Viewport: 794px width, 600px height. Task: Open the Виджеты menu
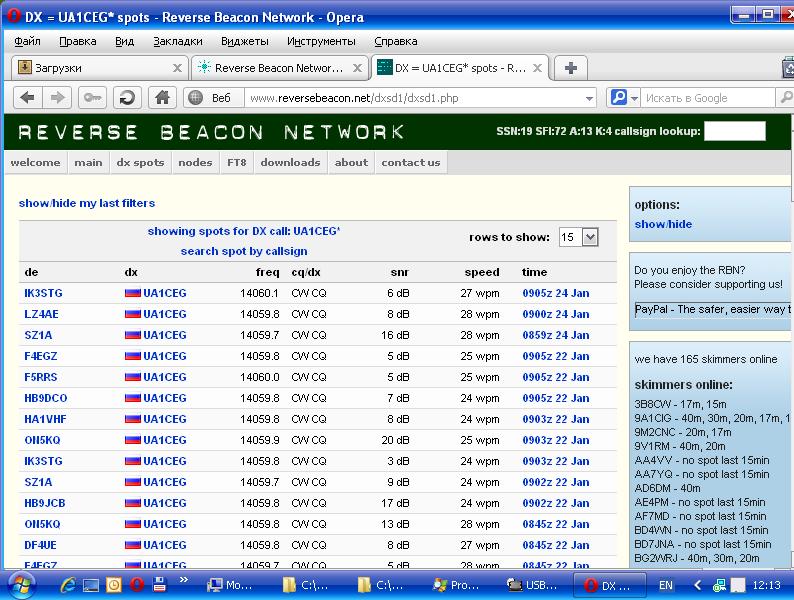(x=245, y=41)
